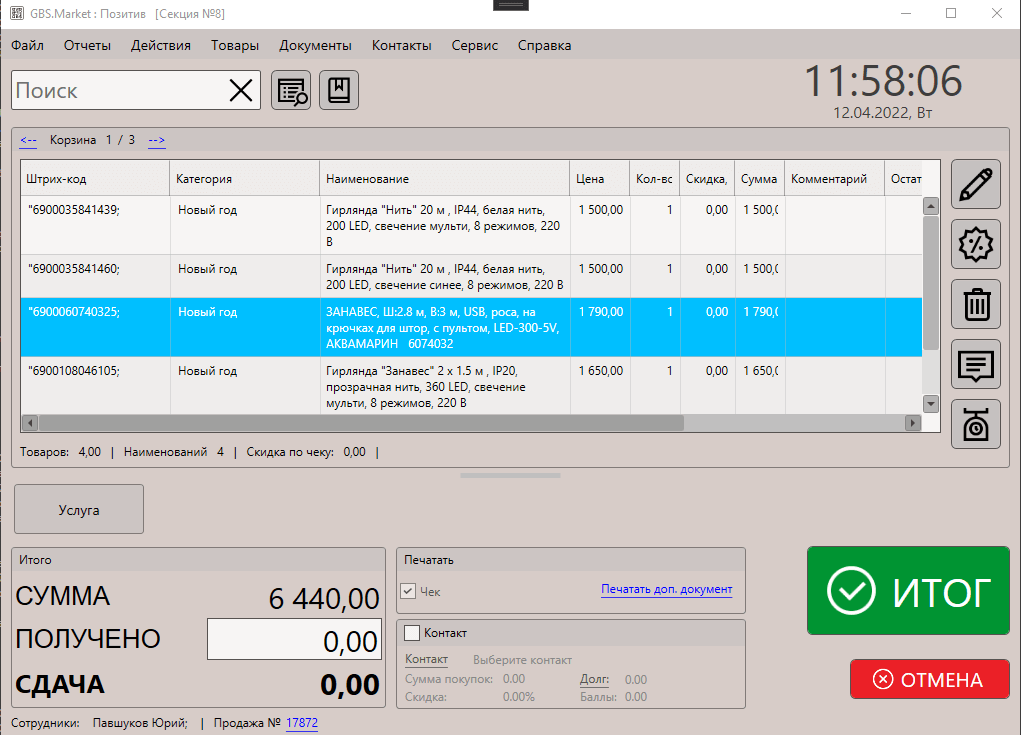Open the Отчеты menu
Viewport: 1021px width, 735px height.
click(87, 45)
